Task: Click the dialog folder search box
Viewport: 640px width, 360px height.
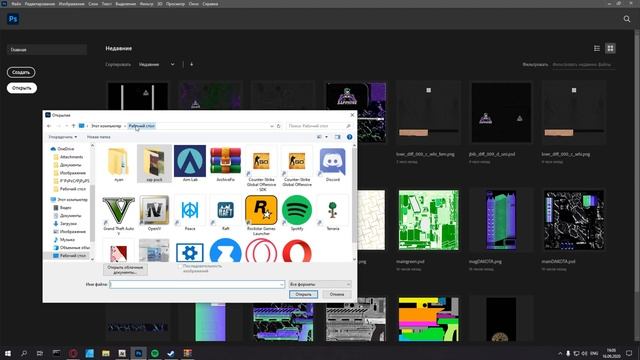Action: click(x=319, y=126)
